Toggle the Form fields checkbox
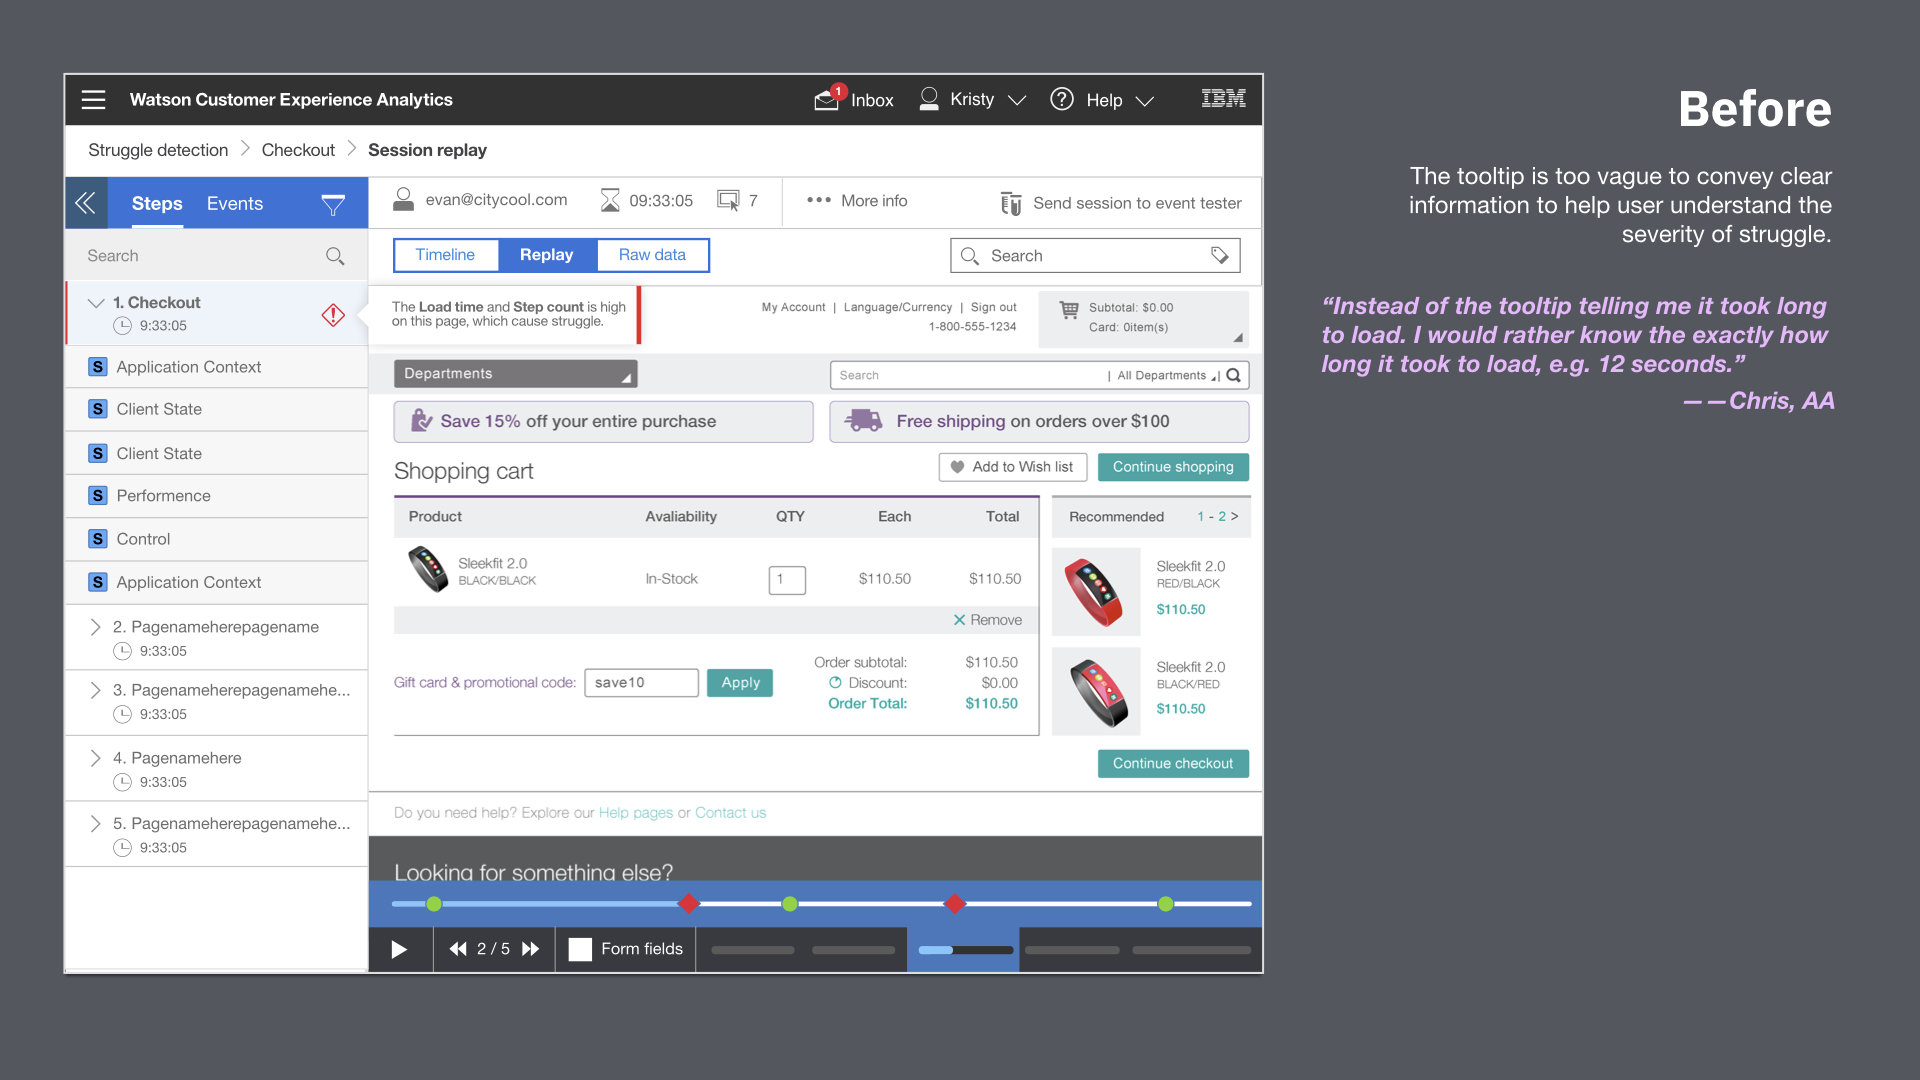The width and height of the screenshot is (1920, 1080). (x=580, y=949)
